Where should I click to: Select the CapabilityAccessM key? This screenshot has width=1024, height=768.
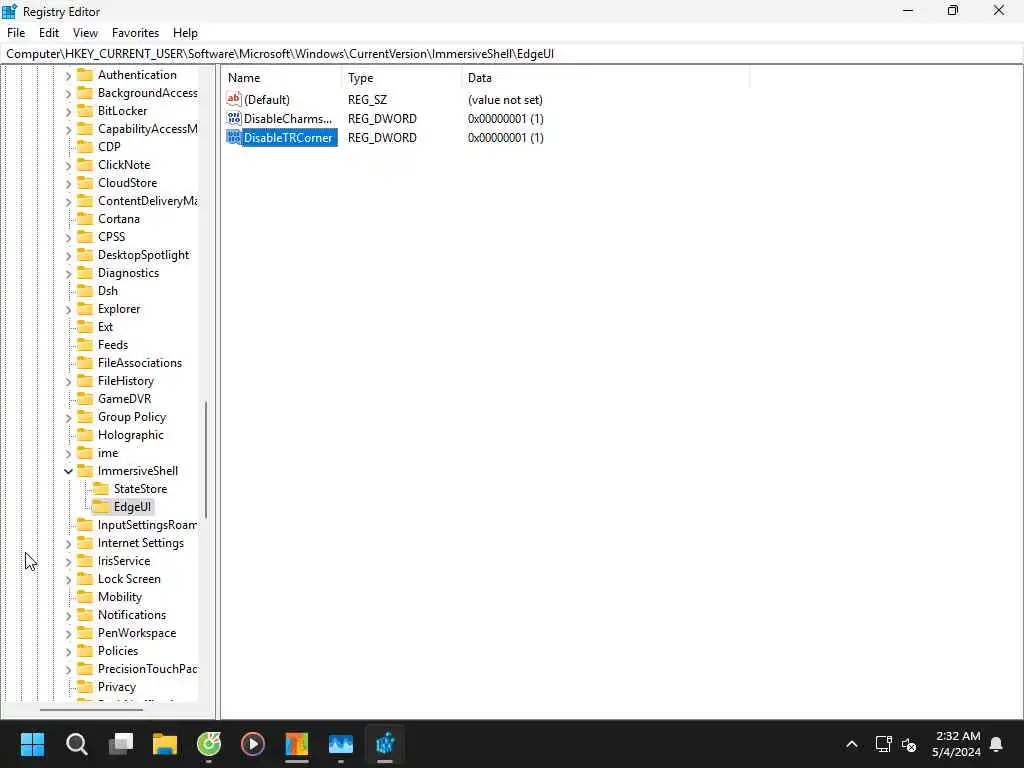148,129
